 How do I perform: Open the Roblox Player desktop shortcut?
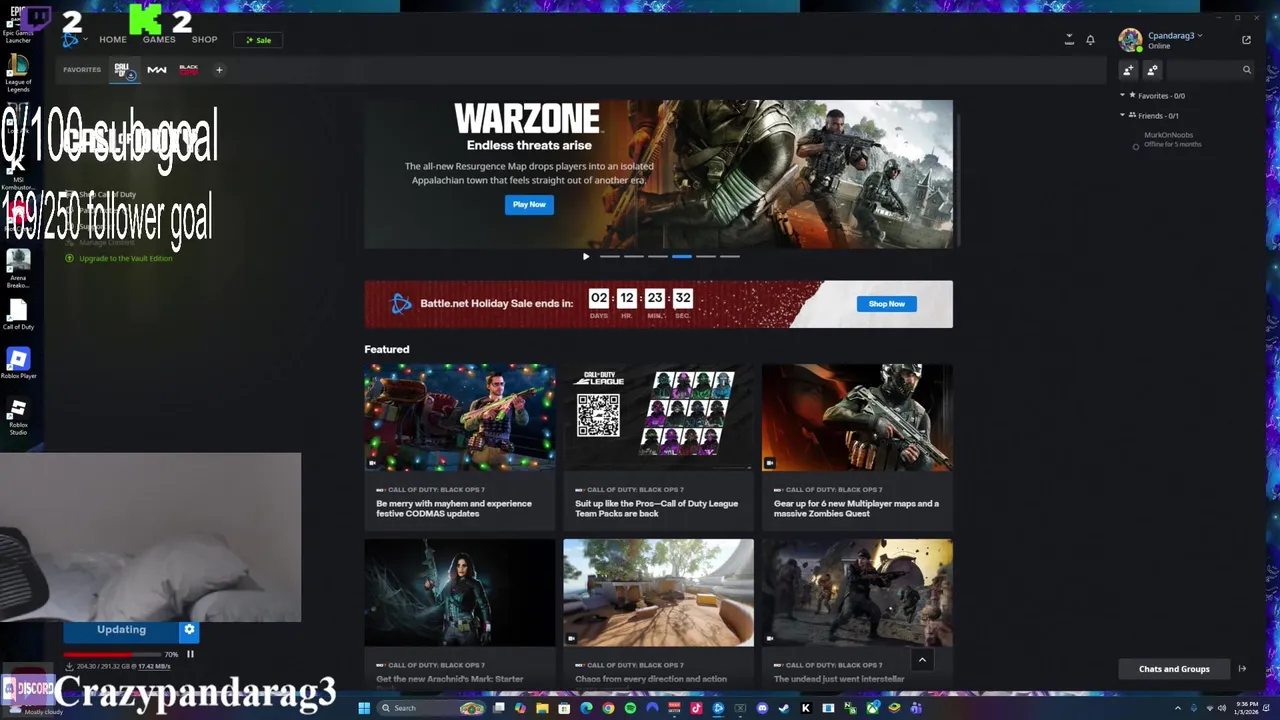[x=18, y=363]
